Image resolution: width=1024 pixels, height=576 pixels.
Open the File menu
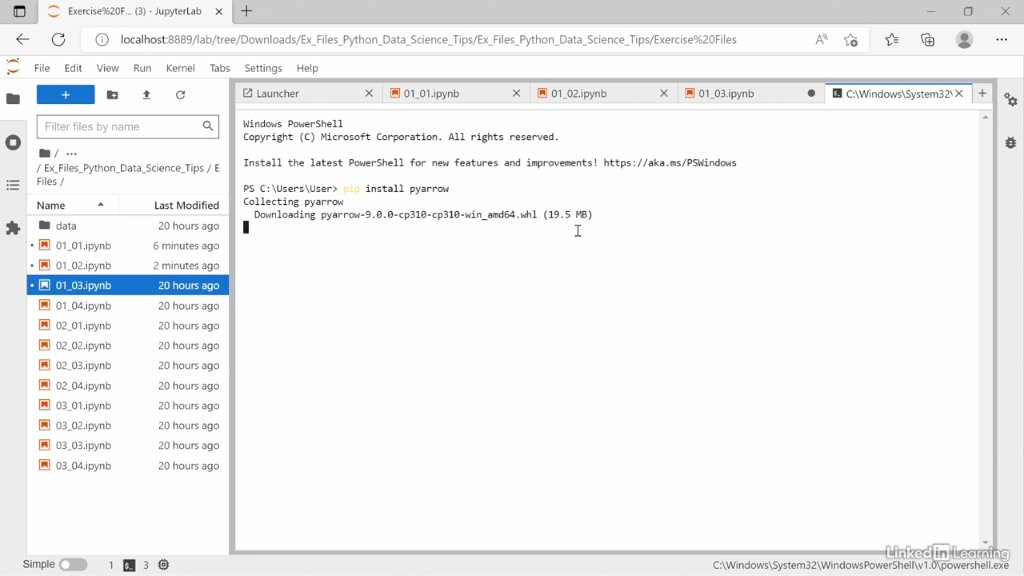42,68
